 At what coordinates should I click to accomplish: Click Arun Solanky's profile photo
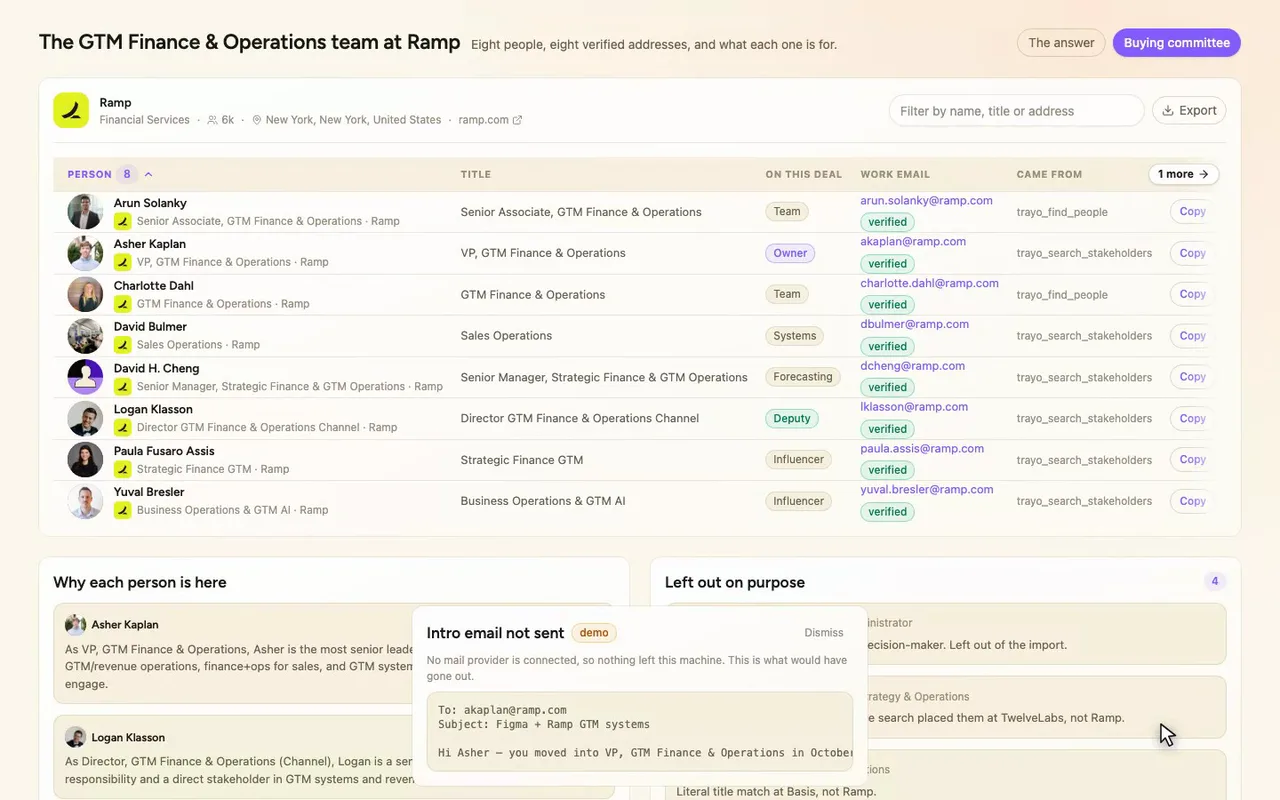click(x=85, y=212)
